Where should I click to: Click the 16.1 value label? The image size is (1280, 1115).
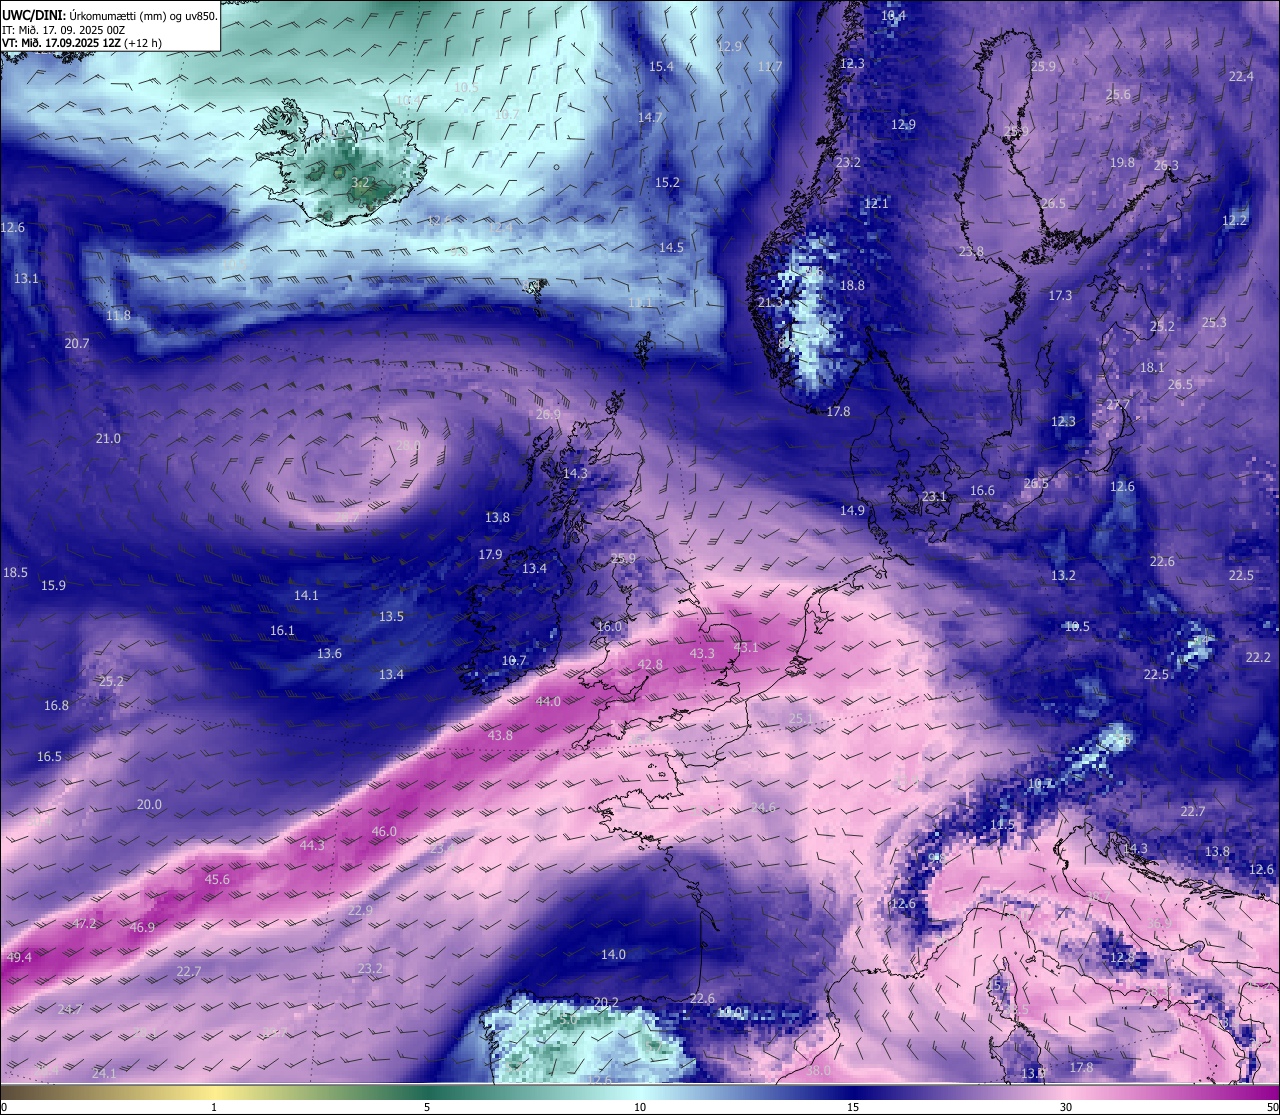(x=282, y=630)
